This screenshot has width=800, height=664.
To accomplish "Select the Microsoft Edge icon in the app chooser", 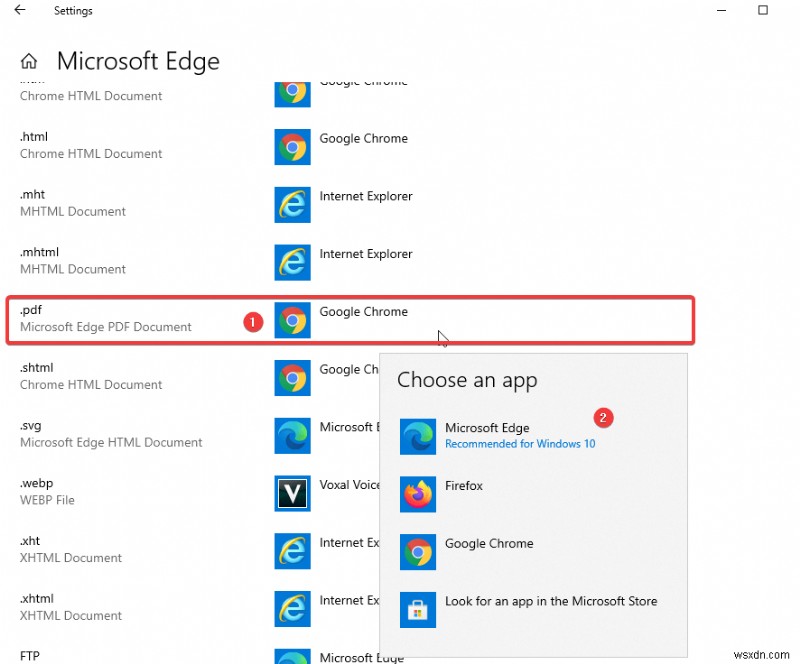I will click(x=418, y=436).
